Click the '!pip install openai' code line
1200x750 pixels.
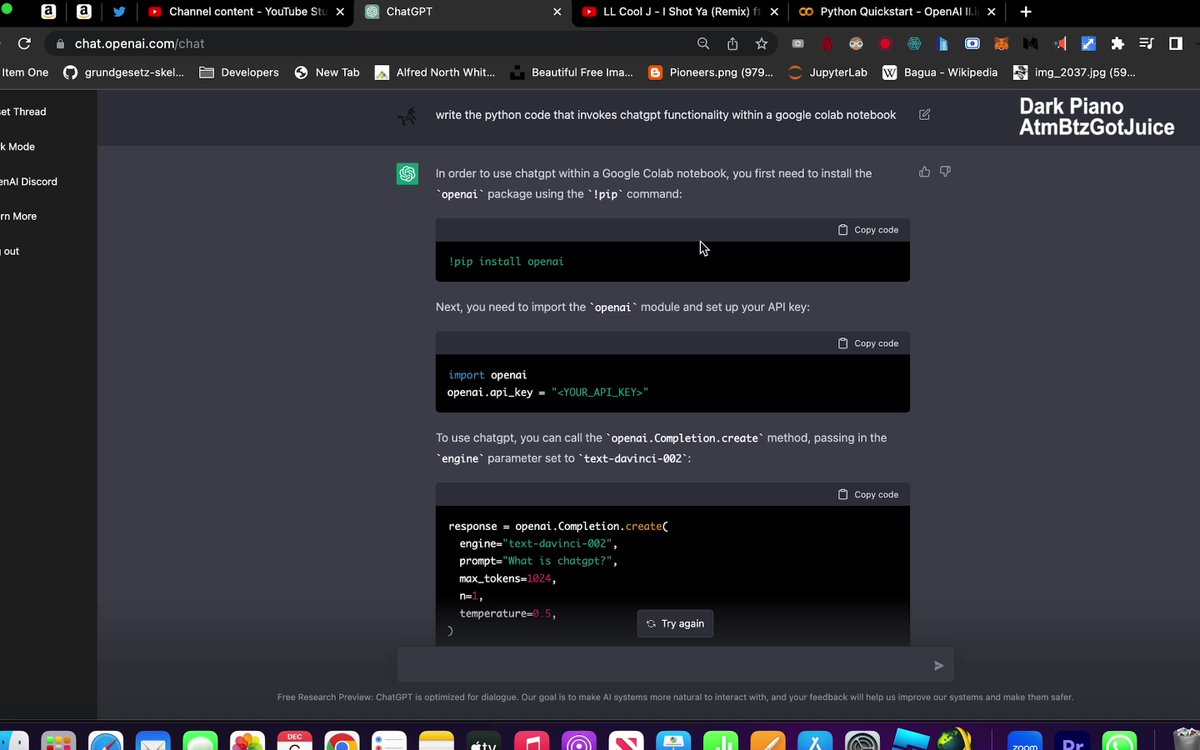pos(506,261)
